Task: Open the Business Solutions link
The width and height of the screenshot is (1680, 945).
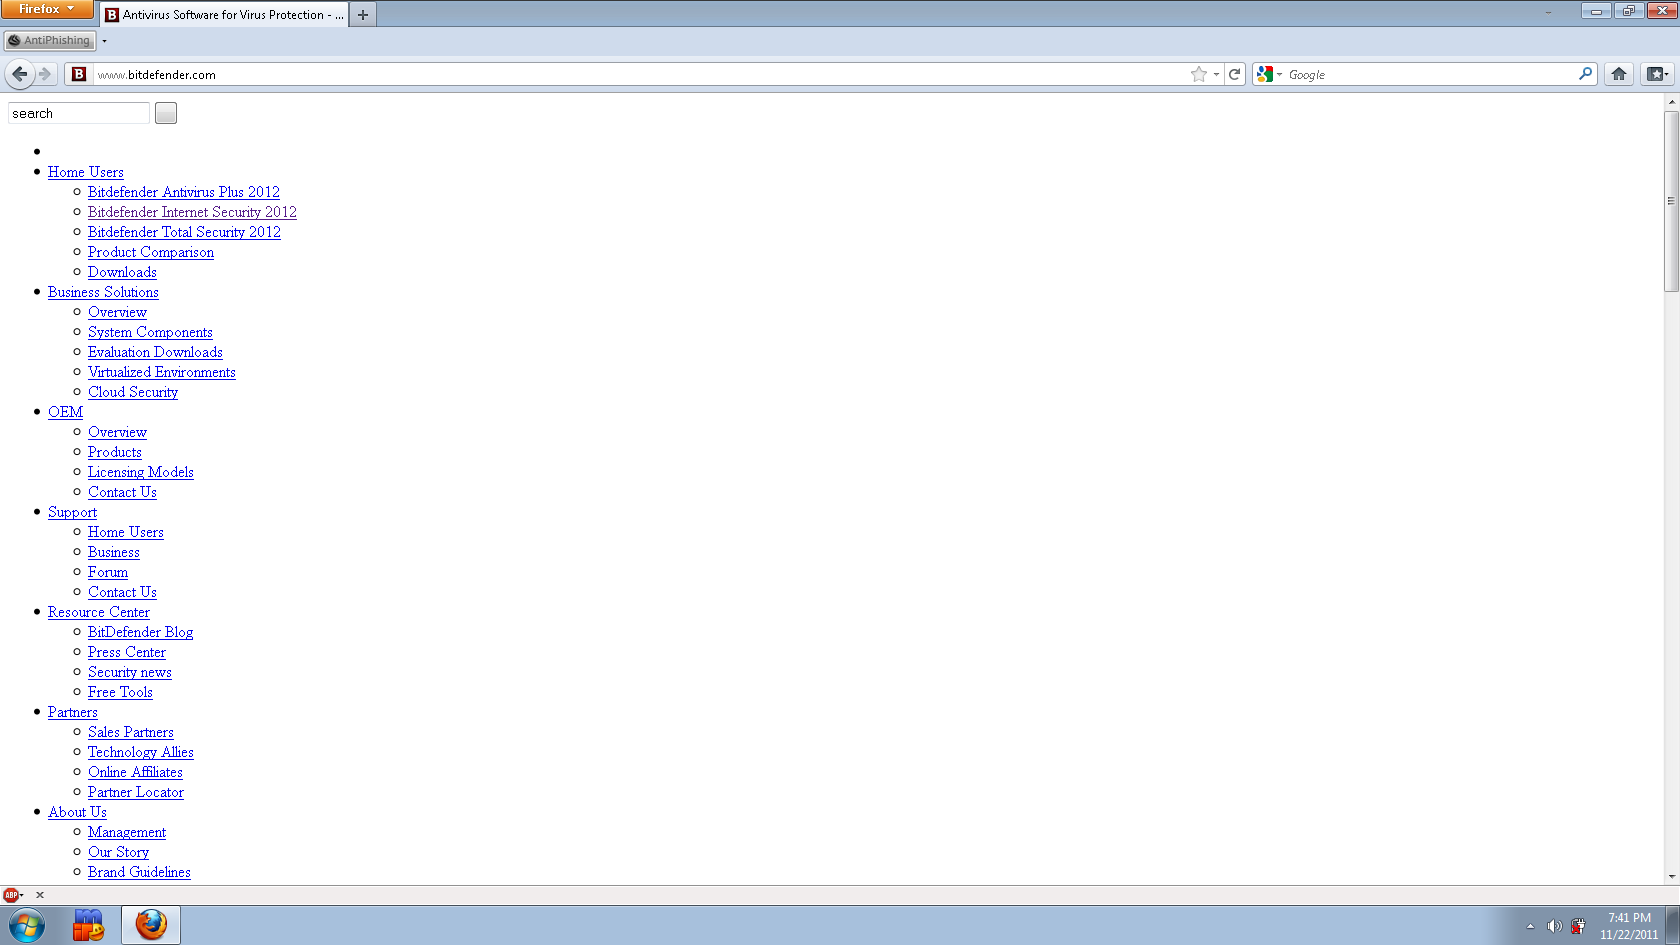Action: (x=103, y=292)
